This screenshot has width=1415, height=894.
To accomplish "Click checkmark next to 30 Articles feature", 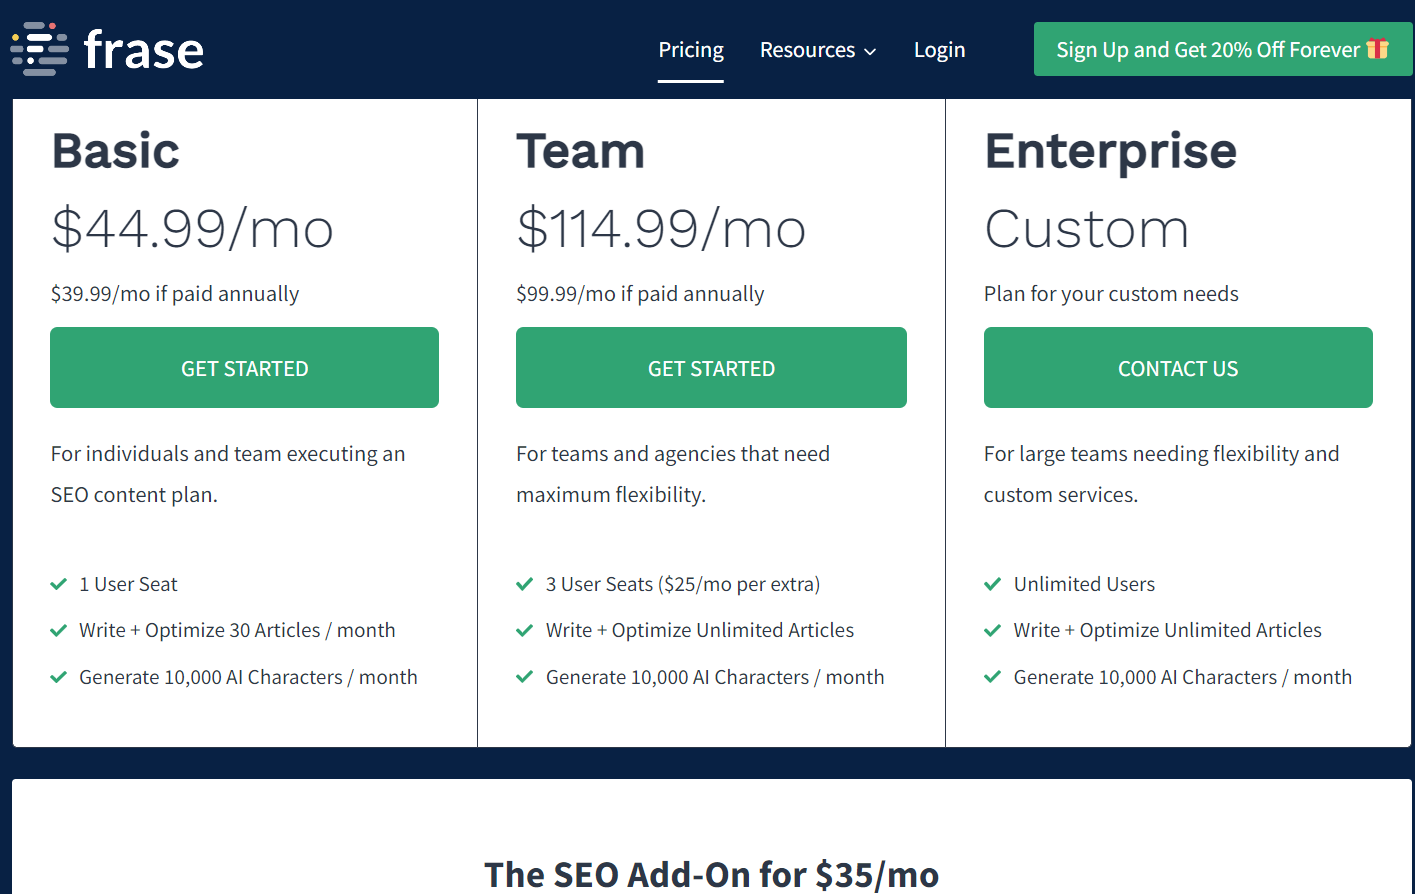I will 59,631.
